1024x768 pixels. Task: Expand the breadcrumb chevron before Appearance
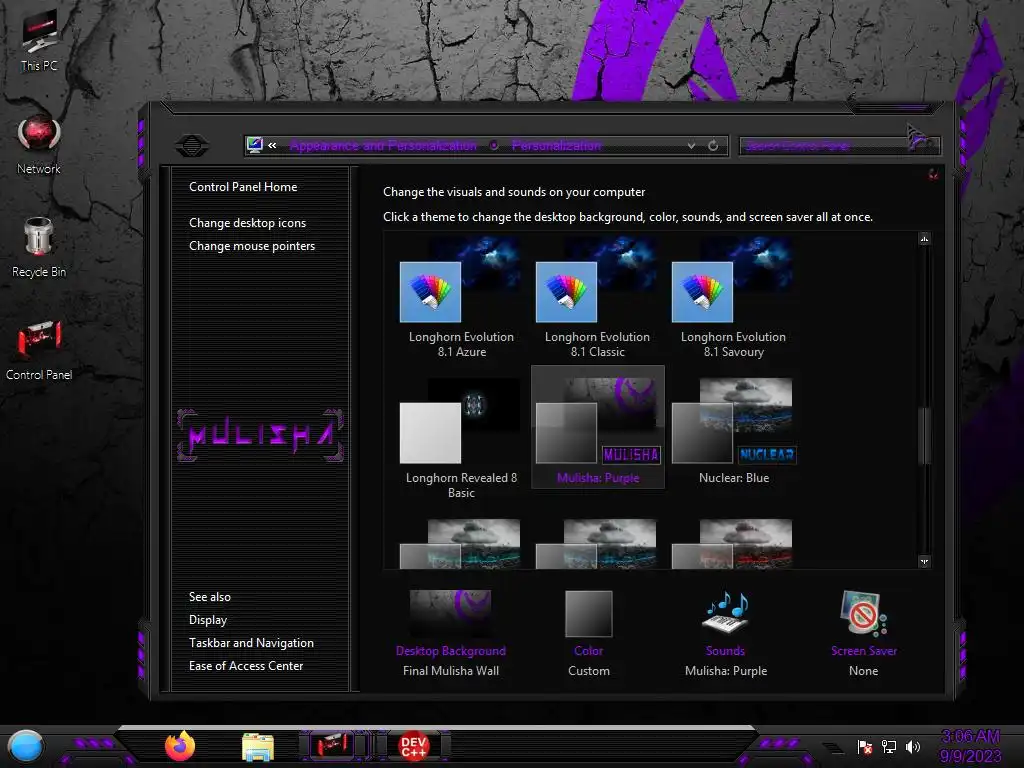[x=272, y=146]
